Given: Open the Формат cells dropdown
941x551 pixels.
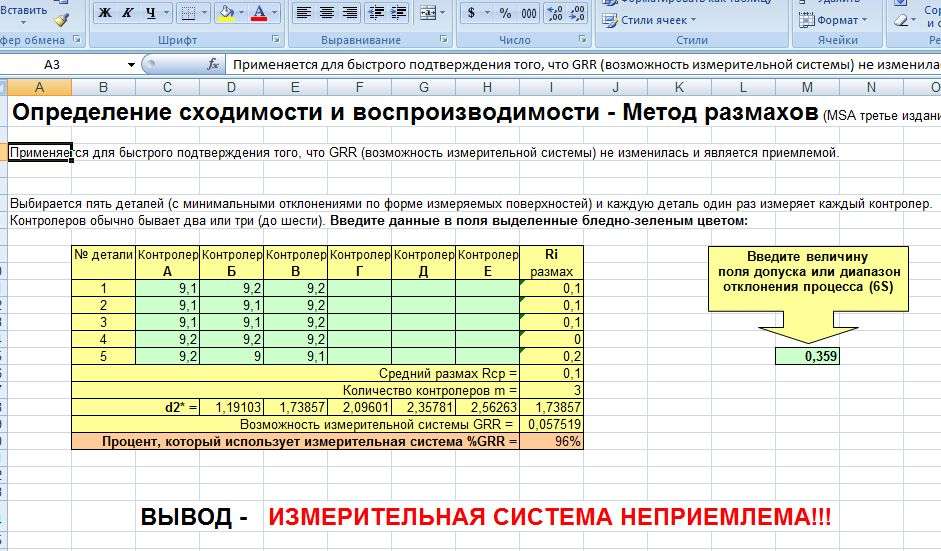Looking at the screenshot, I should [x=838, y=19].
